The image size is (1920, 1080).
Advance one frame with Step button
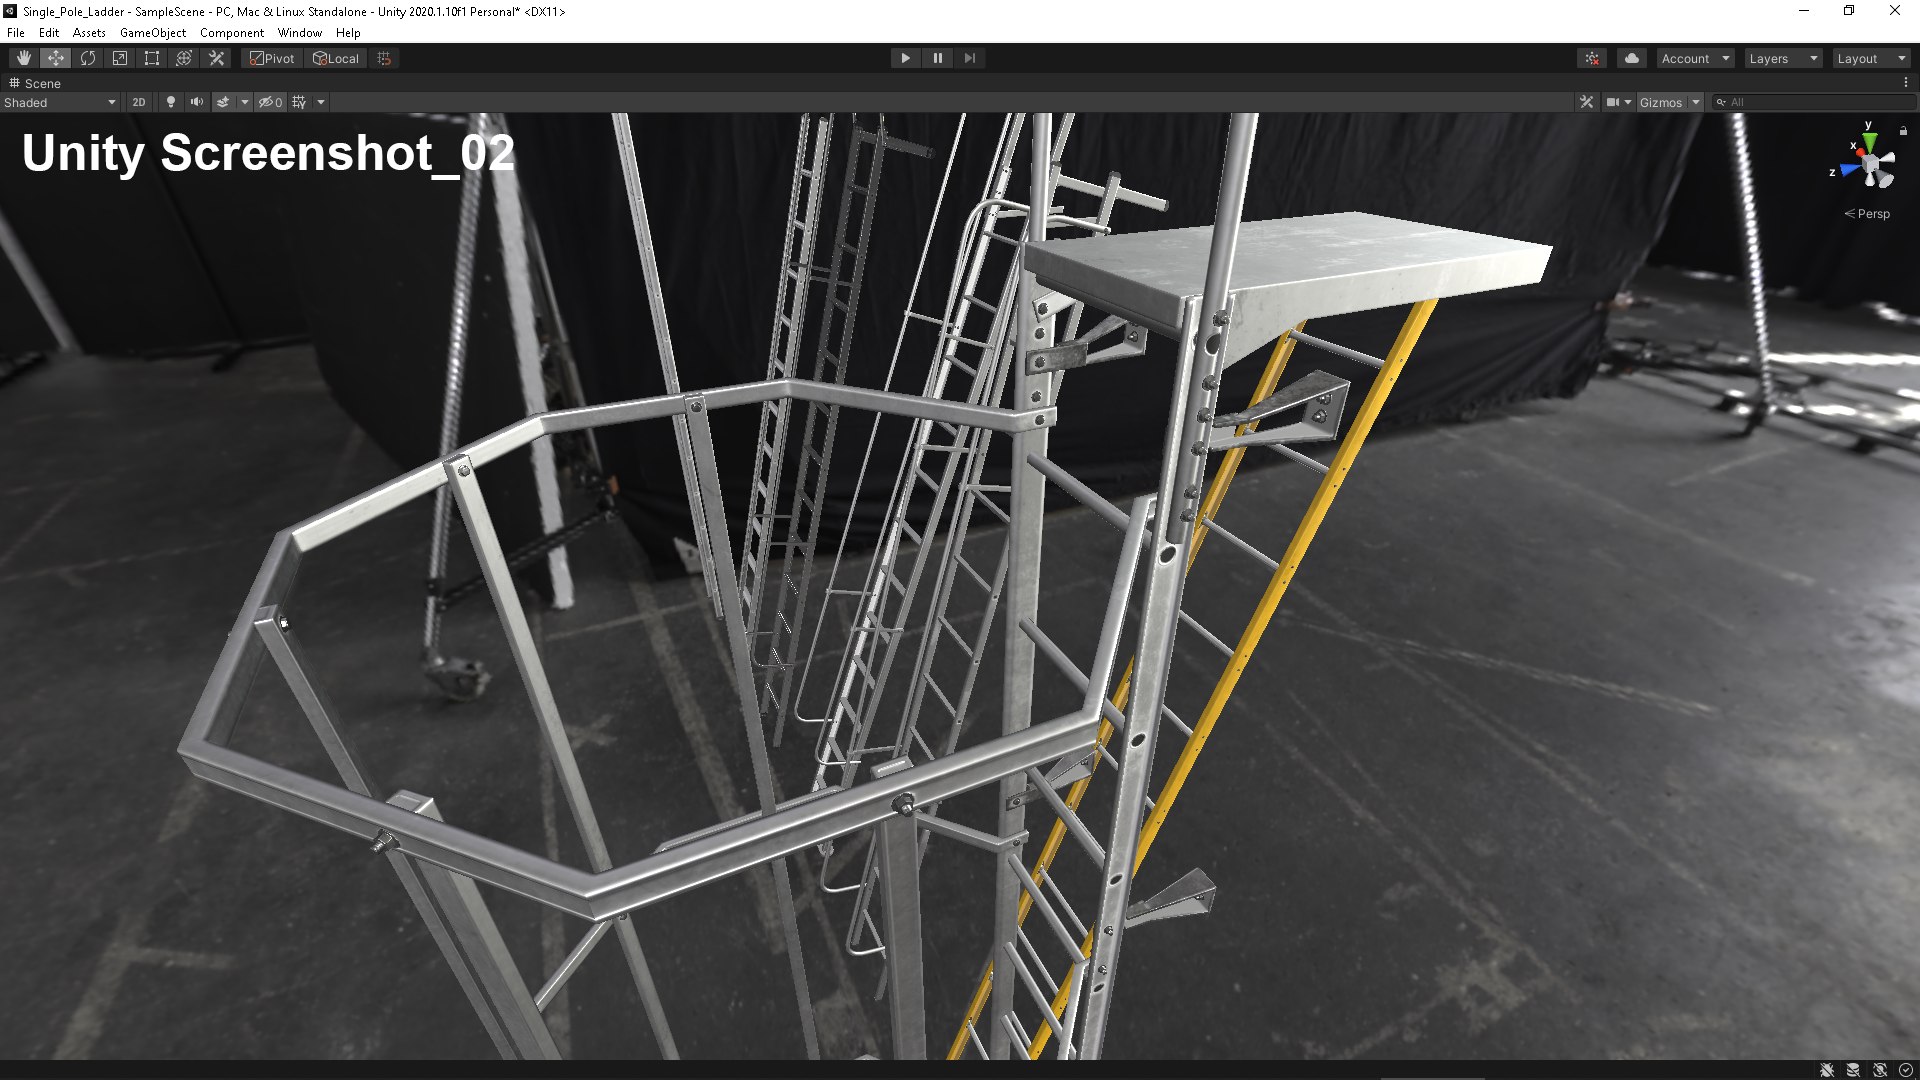(x=969, y=58)
